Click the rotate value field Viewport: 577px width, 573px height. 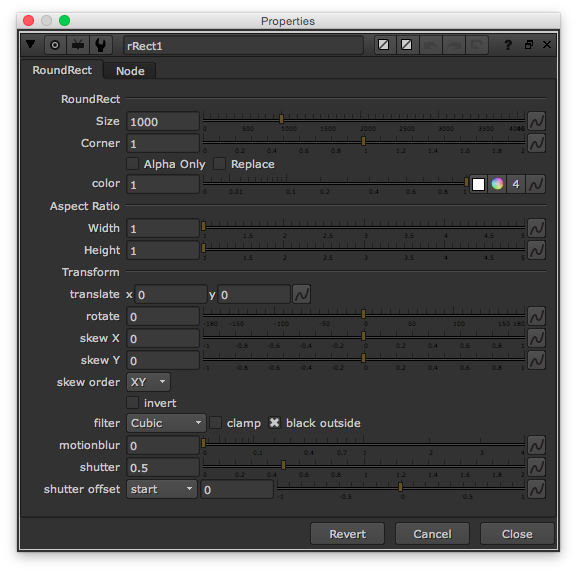(163, 316)
